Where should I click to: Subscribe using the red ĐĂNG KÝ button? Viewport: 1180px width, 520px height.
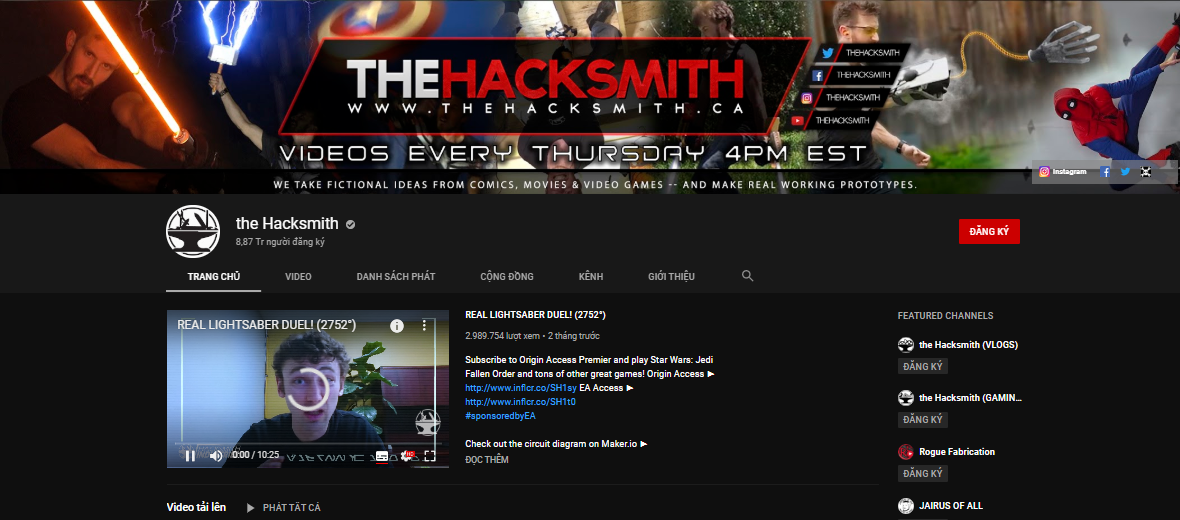(x=989, y=231)
